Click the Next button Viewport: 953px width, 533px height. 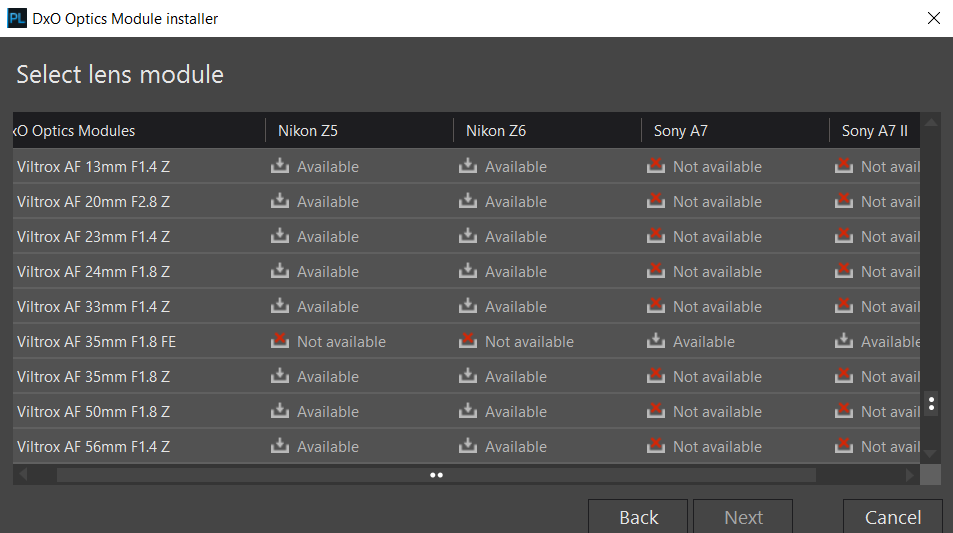[x=743, y=517]
